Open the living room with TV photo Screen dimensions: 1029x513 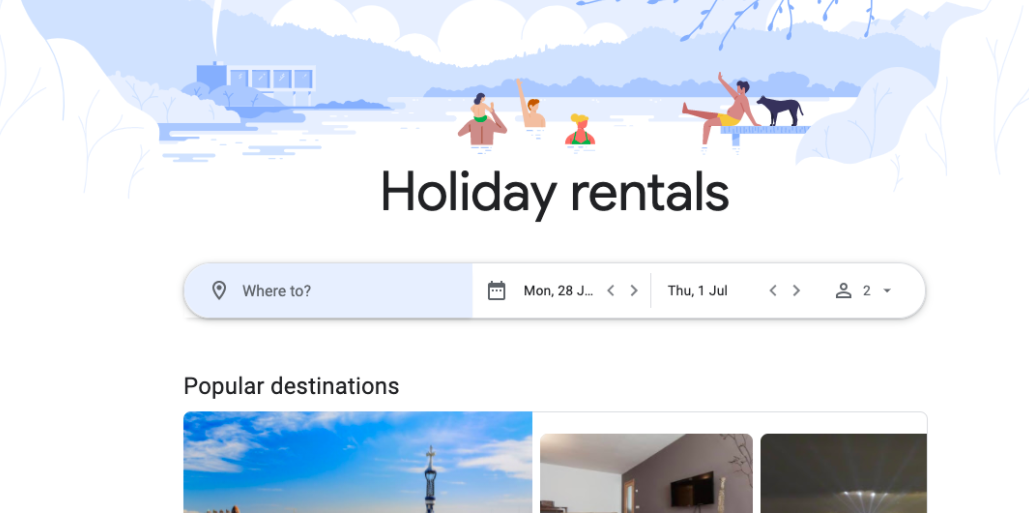pyautogui.click(x=646, y=474)
